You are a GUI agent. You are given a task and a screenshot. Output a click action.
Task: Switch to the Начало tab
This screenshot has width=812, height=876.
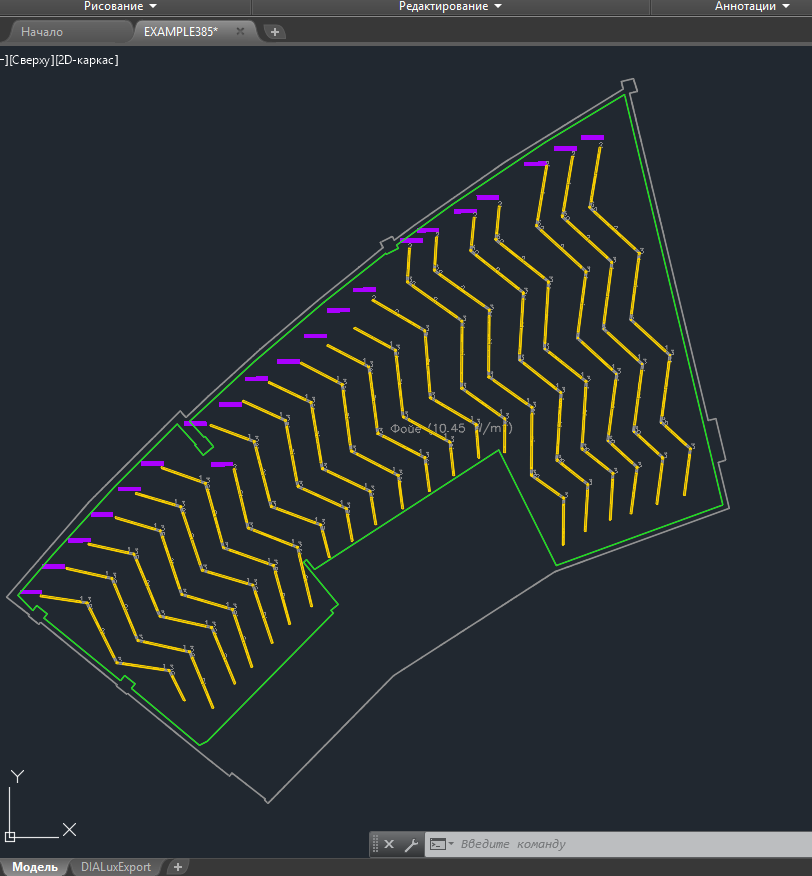tap(42, 32)
